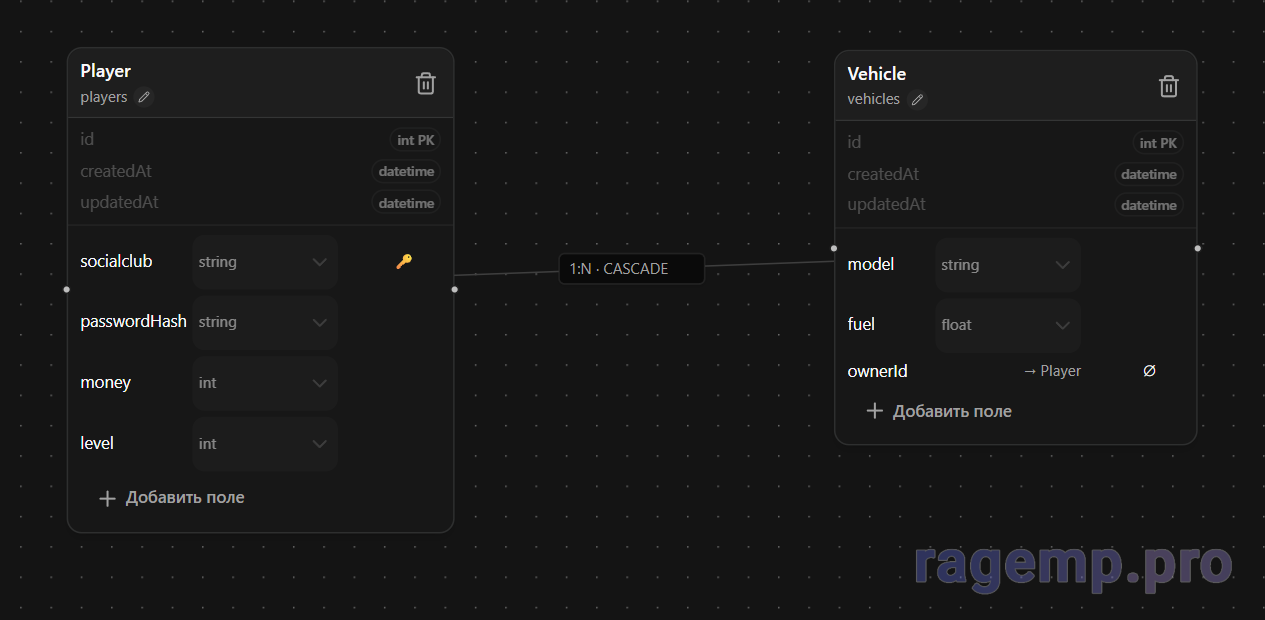Follow the → Player reference link

coord(1052,371)
